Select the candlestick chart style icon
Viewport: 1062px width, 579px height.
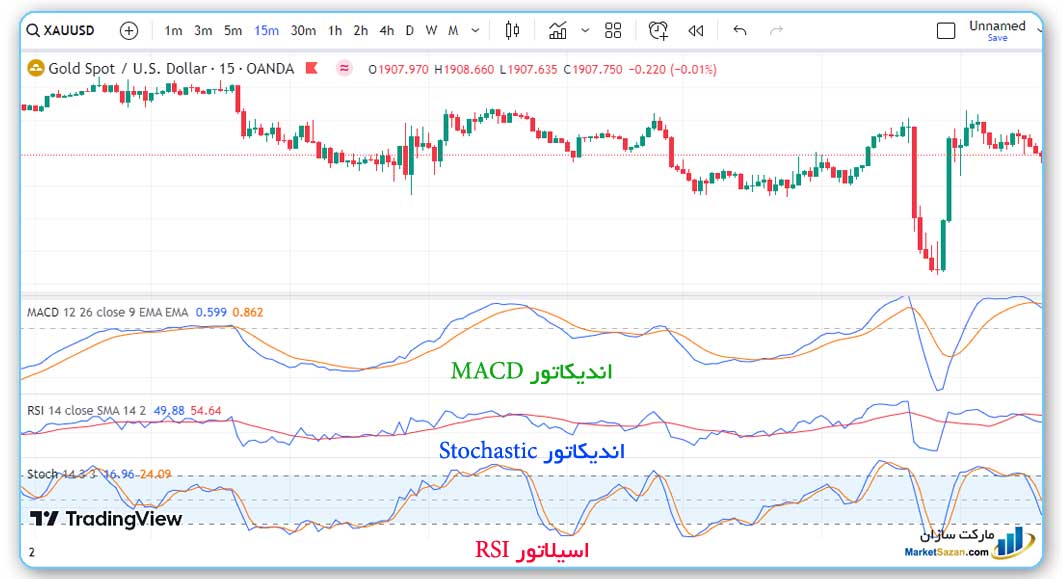pos(513,30)
